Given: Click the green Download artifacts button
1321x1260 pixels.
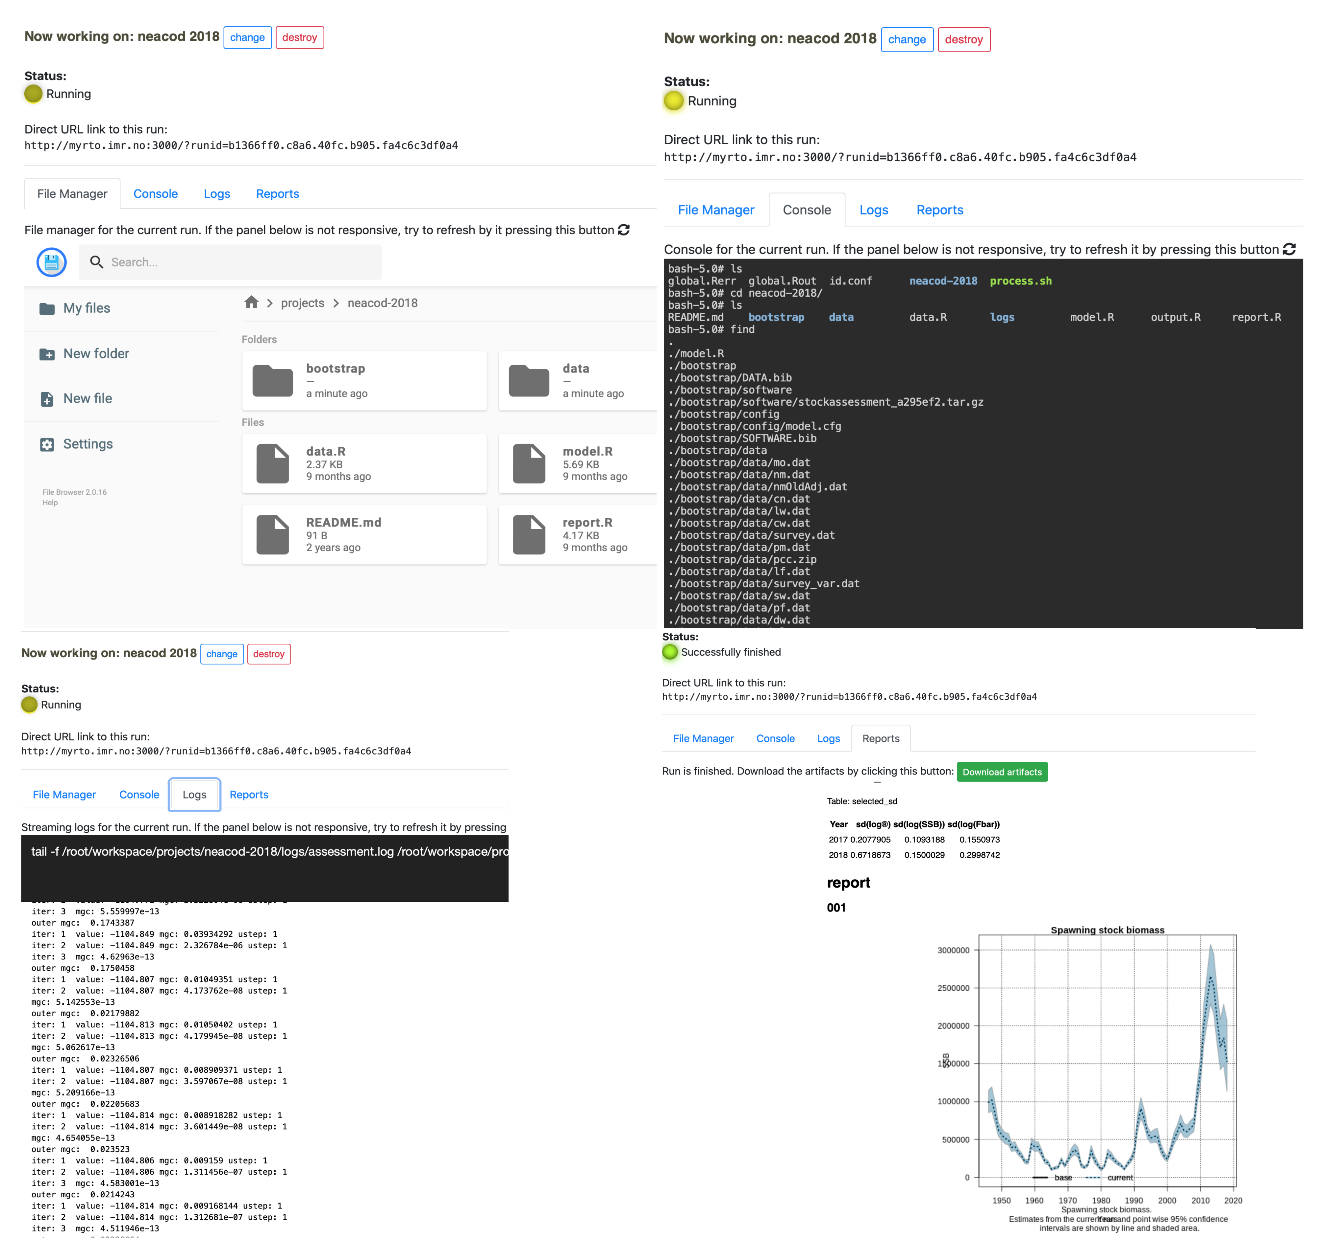Looking at the screenshot, I should click(1002, 772).
